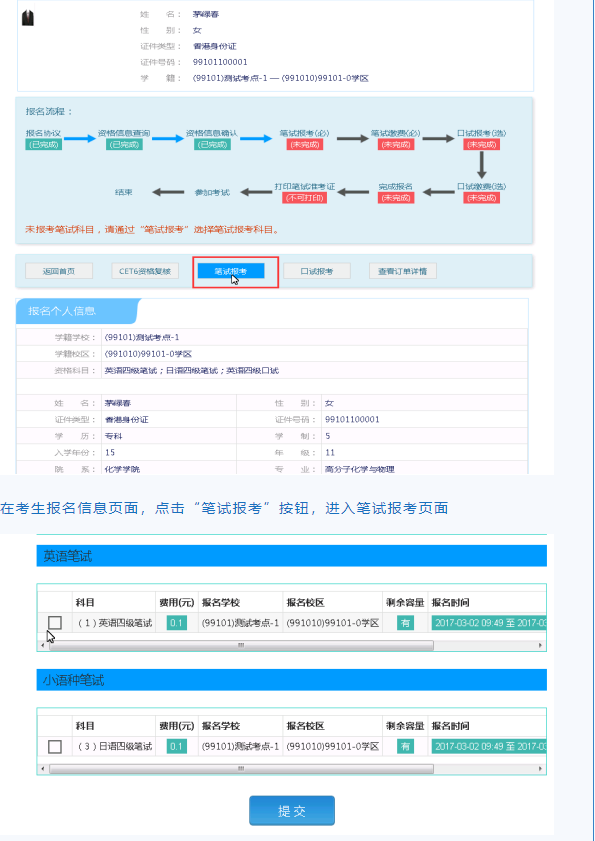The width and height of the screenshot is (595, 841).
Task: Click left scroll arrow of 英语笔试 table
Action: pyautogui.click(x=43, y=645)
